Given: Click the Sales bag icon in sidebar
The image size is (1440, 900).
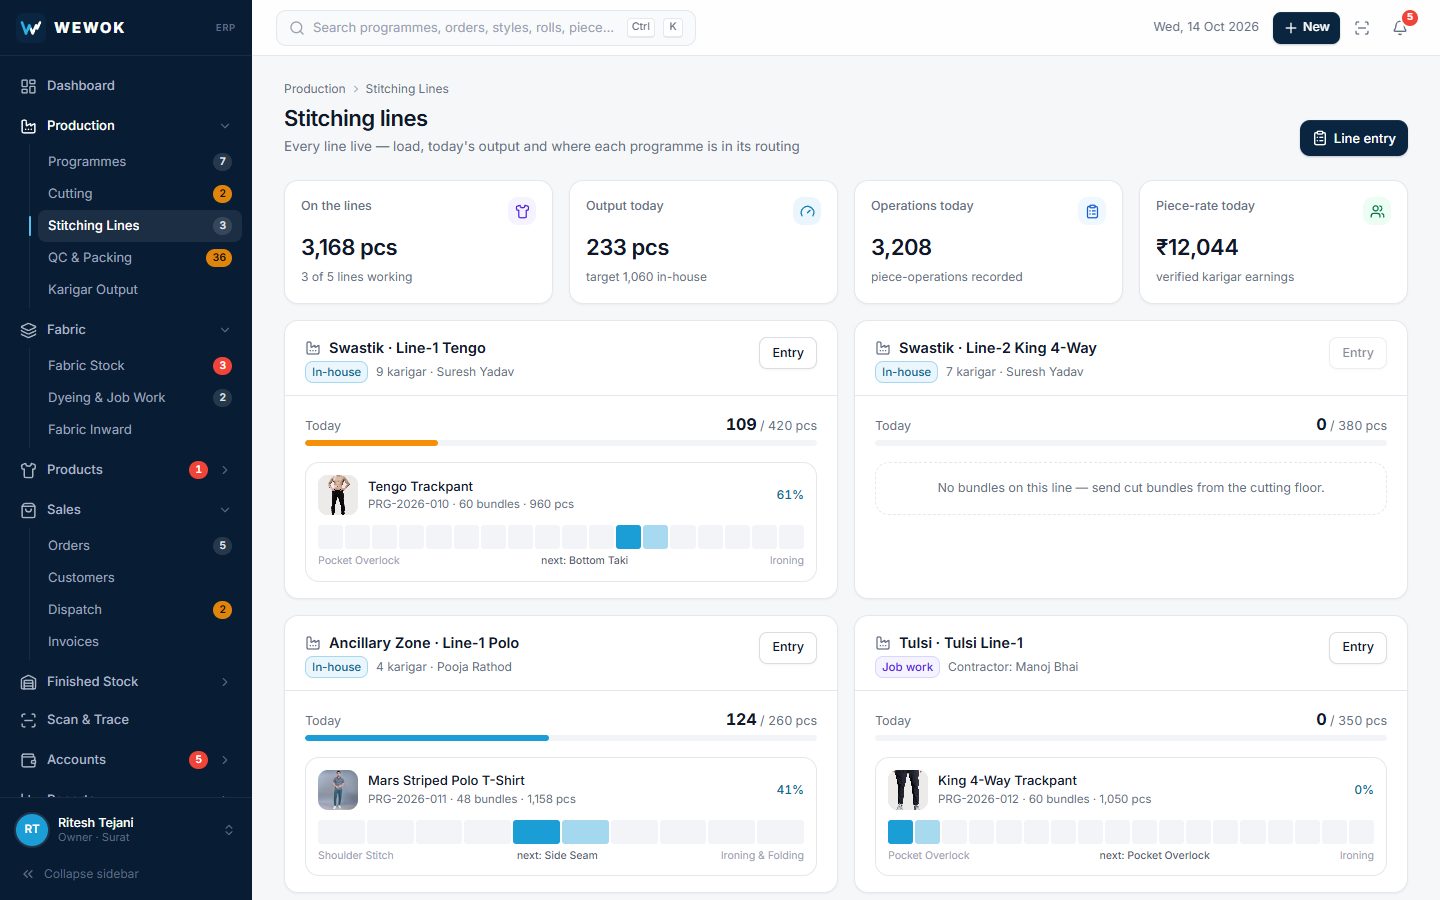Looking at the screenshot, I should [x=28, y=510].
